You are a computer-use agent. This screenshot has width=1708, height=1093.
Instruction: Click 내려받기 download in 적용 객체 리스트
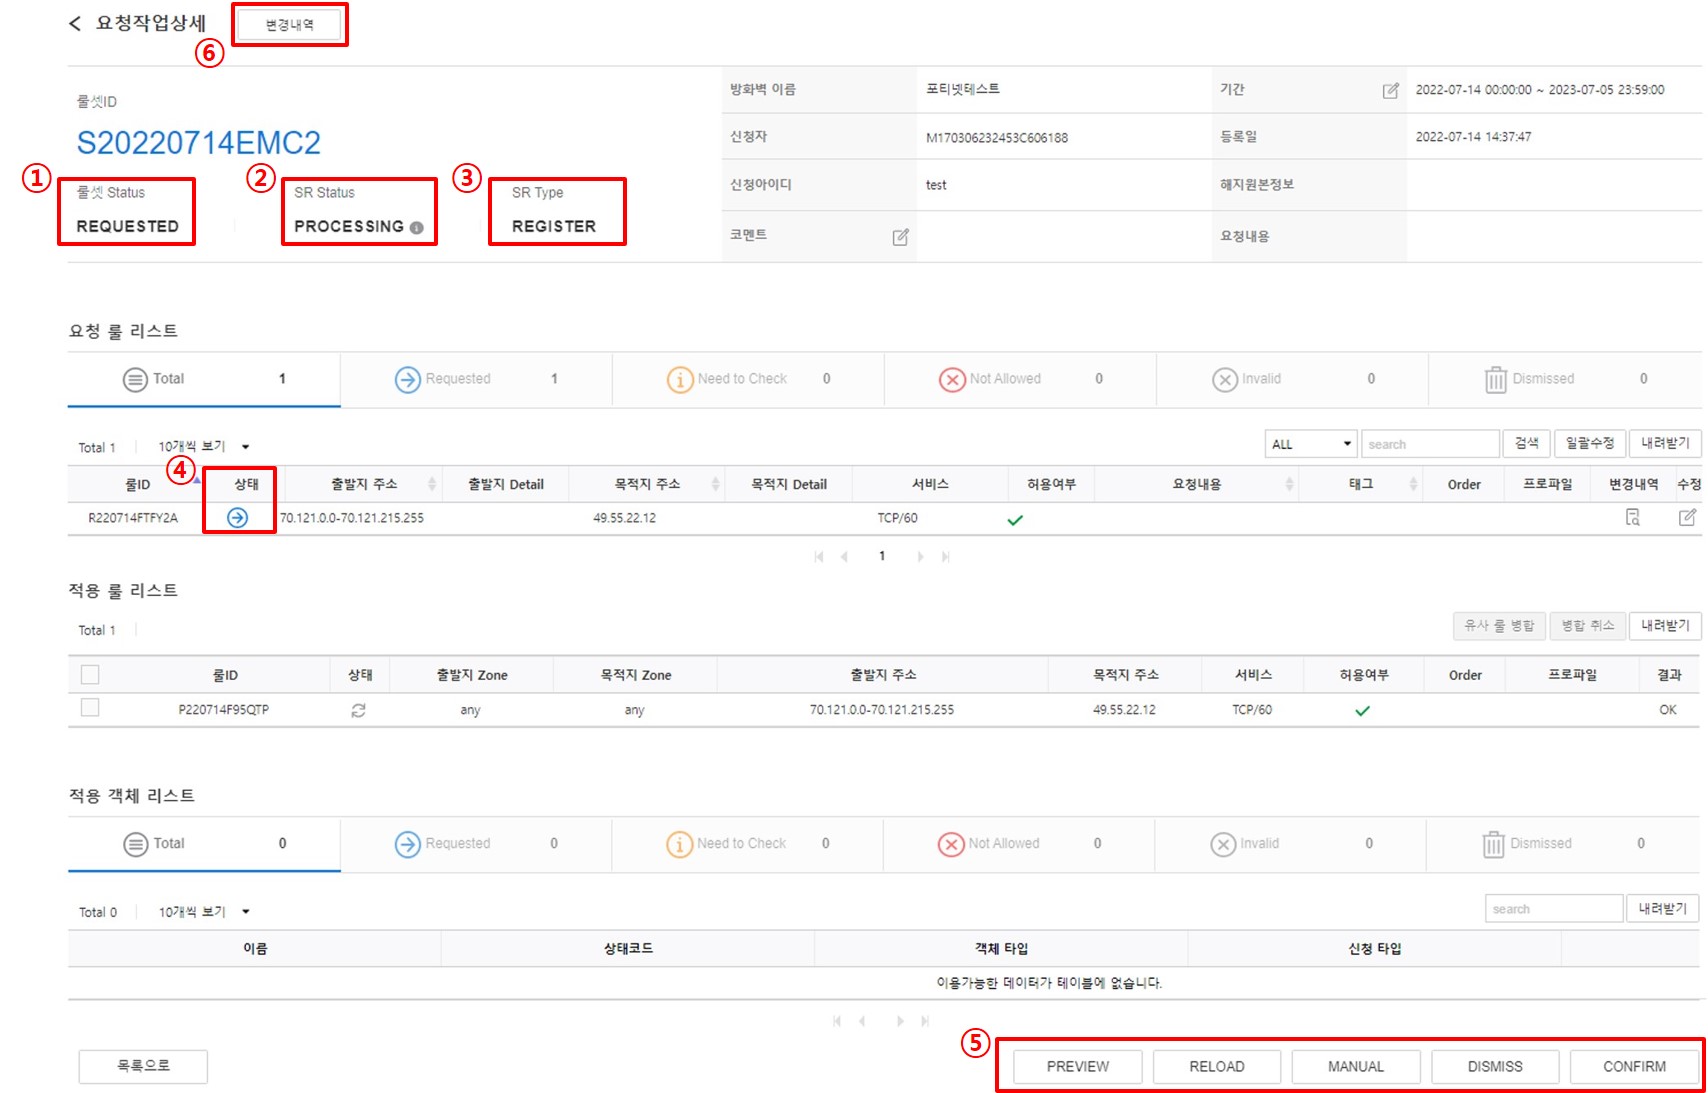(1663, 909)
